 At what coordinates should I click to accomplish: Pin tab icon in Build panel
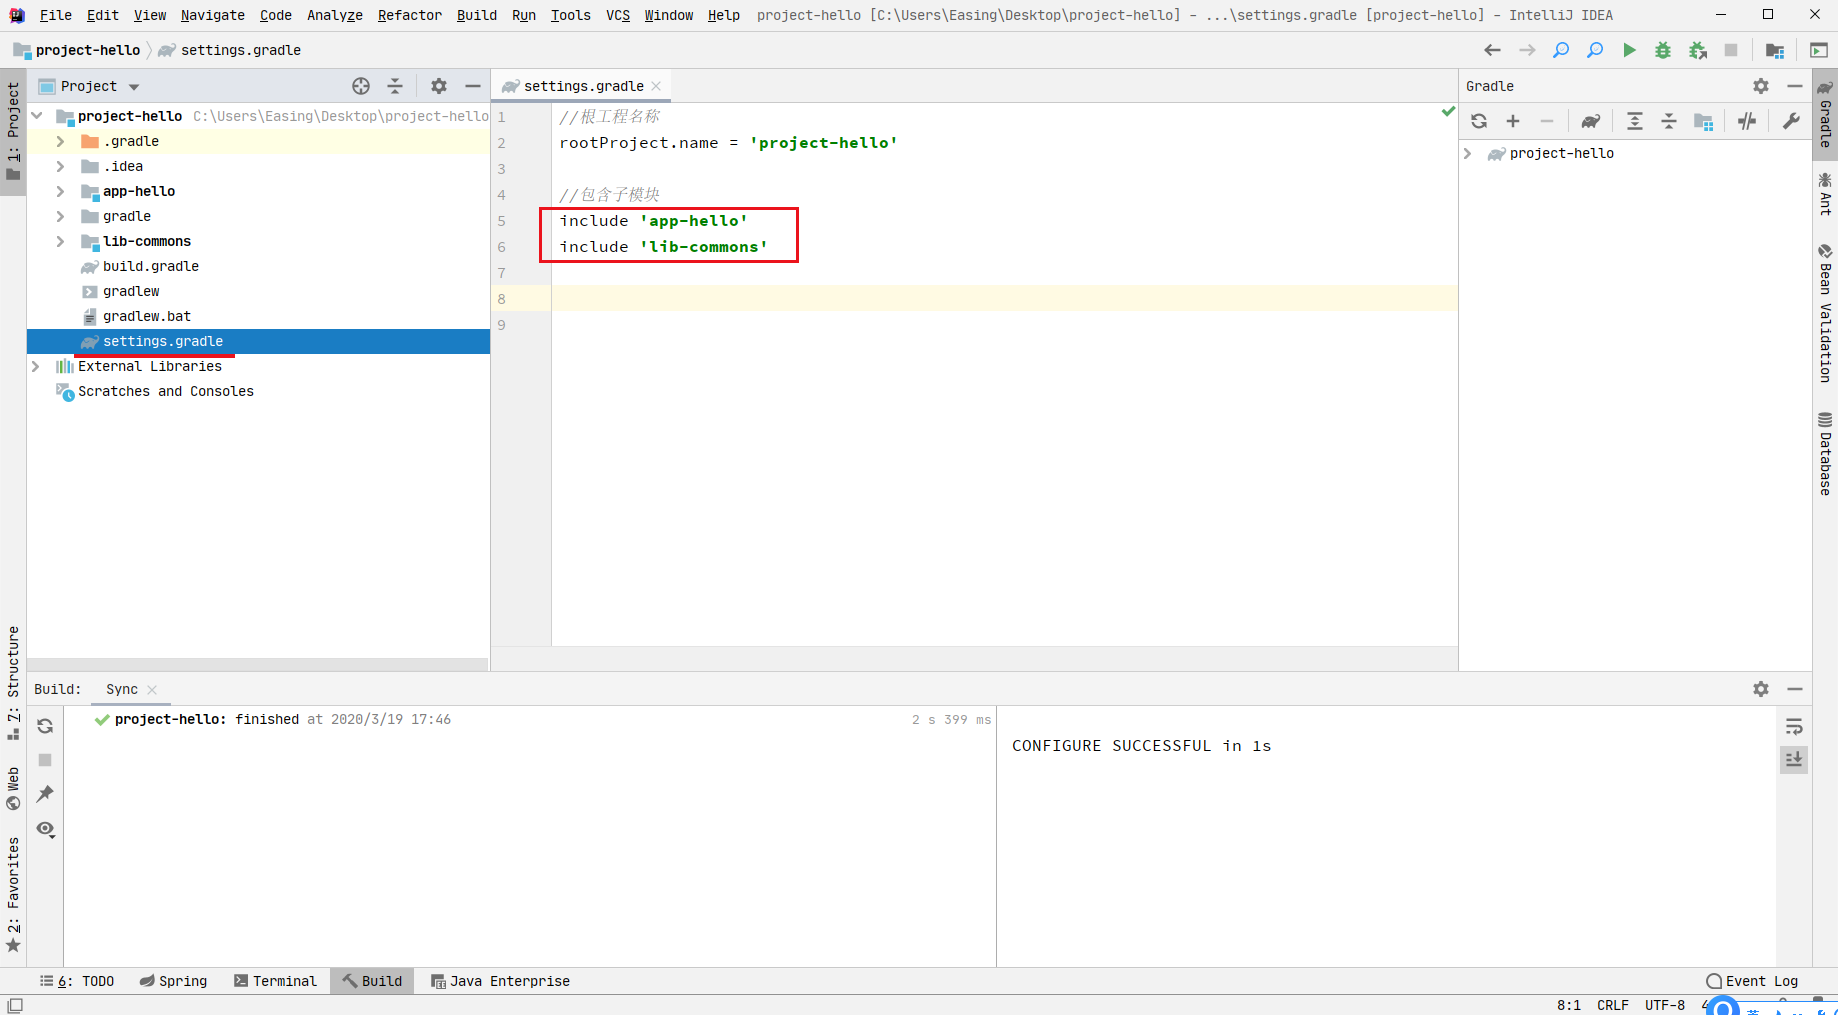click(45, 794)
